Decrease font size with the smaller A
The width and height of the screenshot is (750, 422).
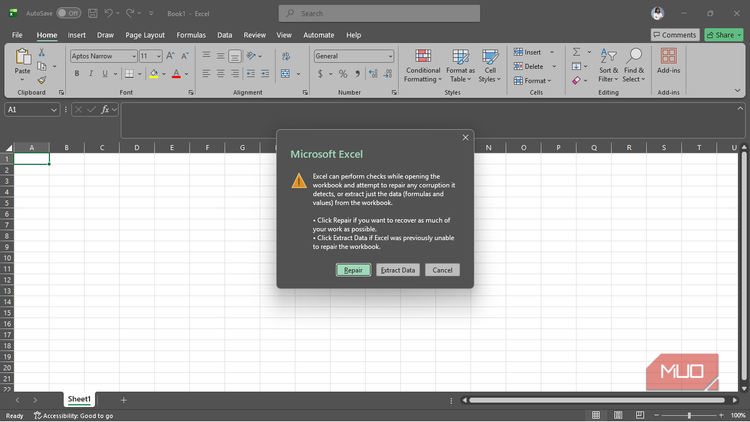pyautogui.click(x=185, y=56)
